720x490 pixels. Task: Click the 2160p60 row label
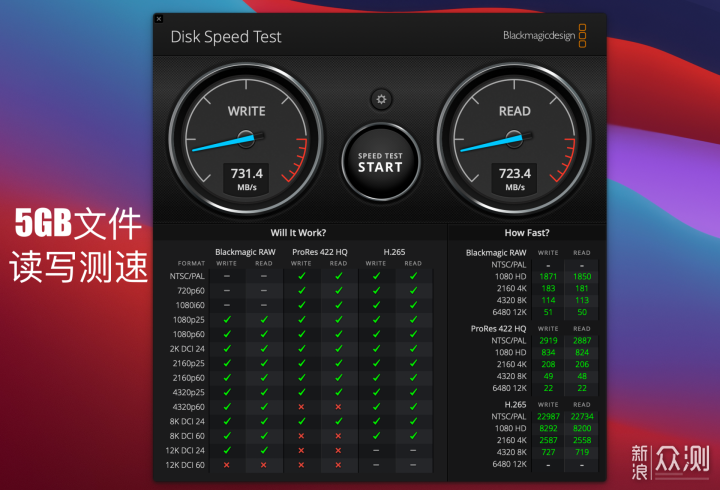pyautogui.click(x=189, y=378)
